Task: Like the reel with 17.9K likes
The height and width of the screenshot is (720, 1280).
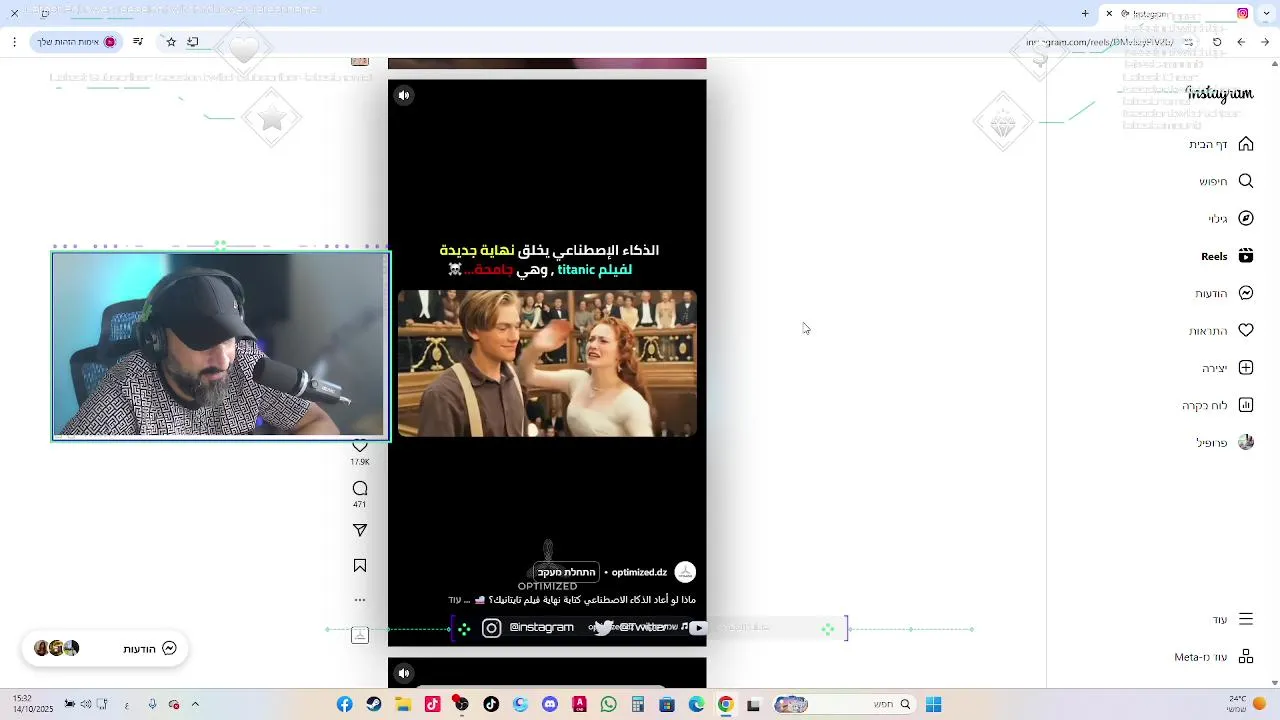Action: point(360,447)
